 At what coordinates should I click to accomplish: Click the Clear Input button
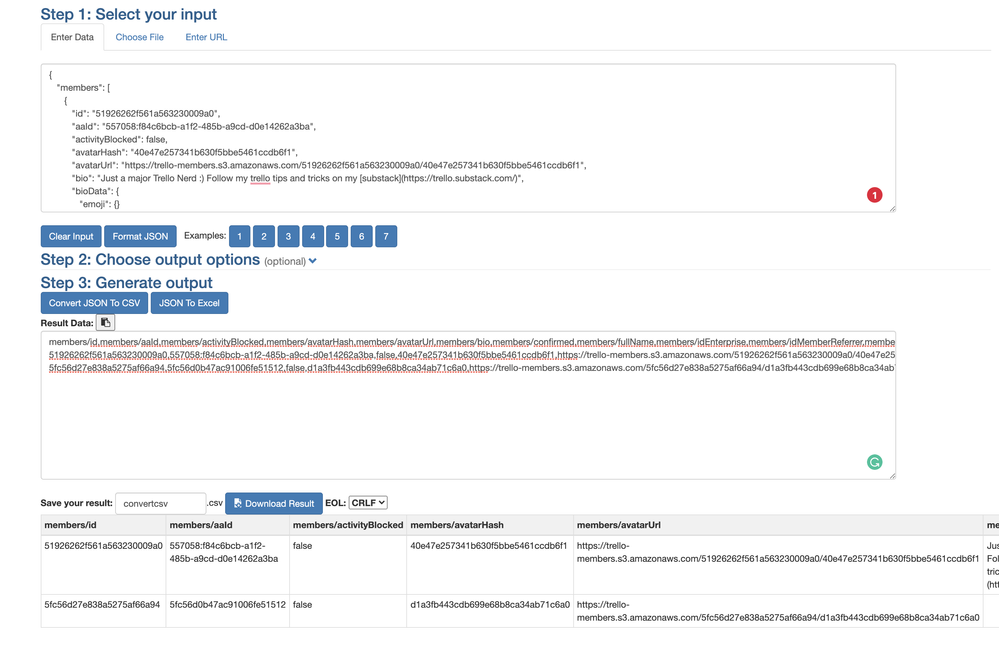point(71,236)
